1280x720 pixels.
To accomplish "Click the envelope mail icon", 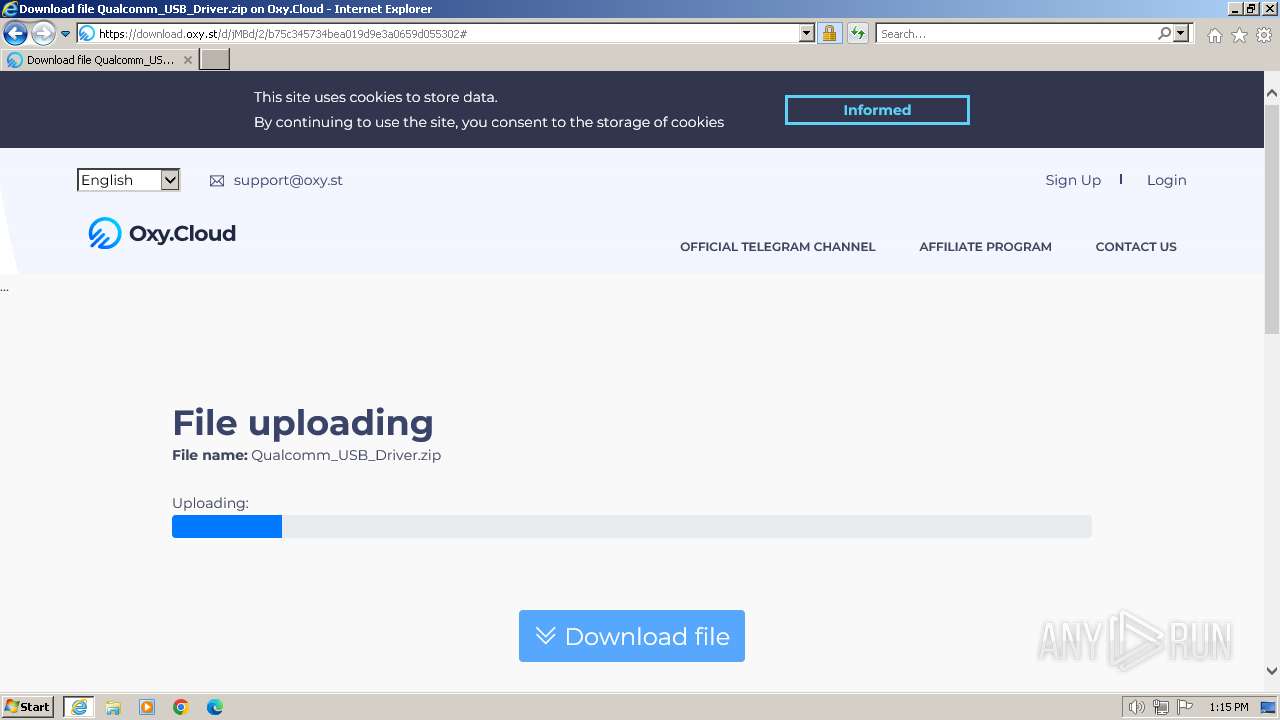I will (217, 181).
